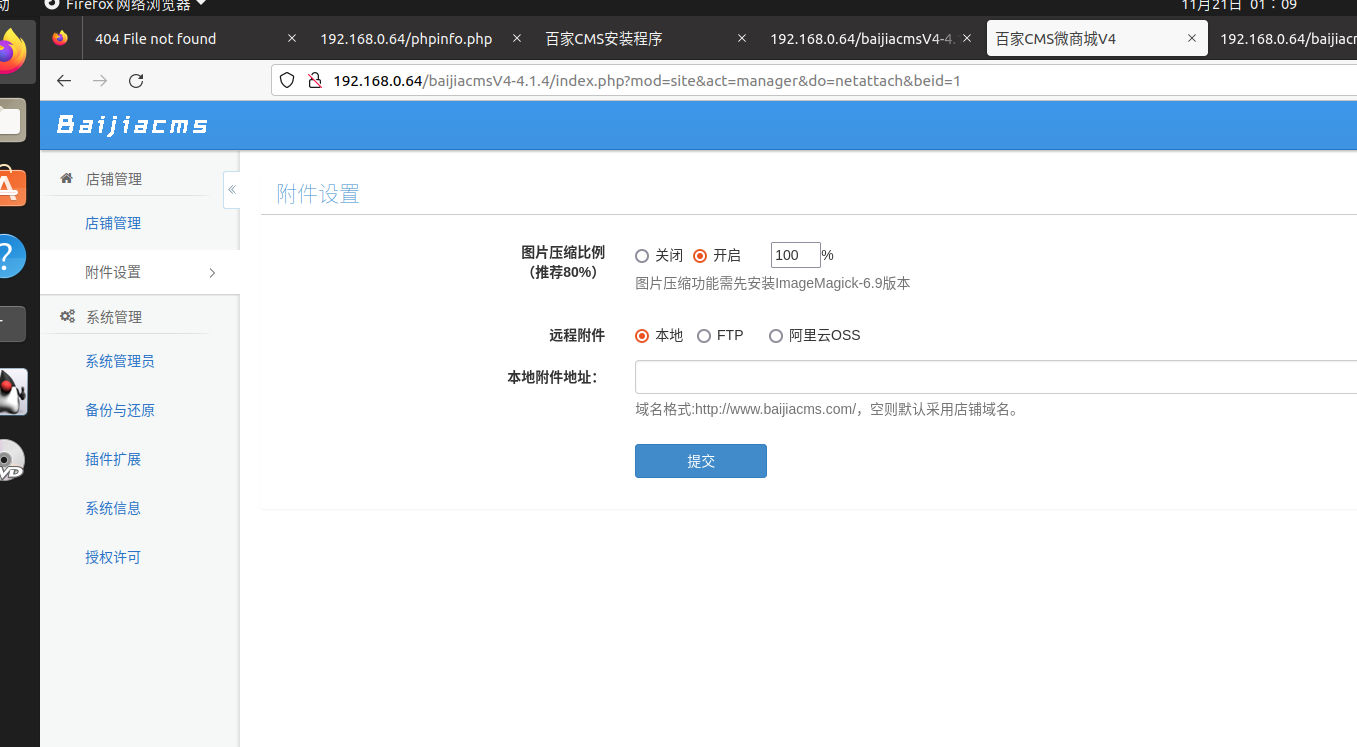Screen dimensions: 1357x747
Task: Choose FTP as remote attachment
Action: pyautogui.click(x=704, y=336)
